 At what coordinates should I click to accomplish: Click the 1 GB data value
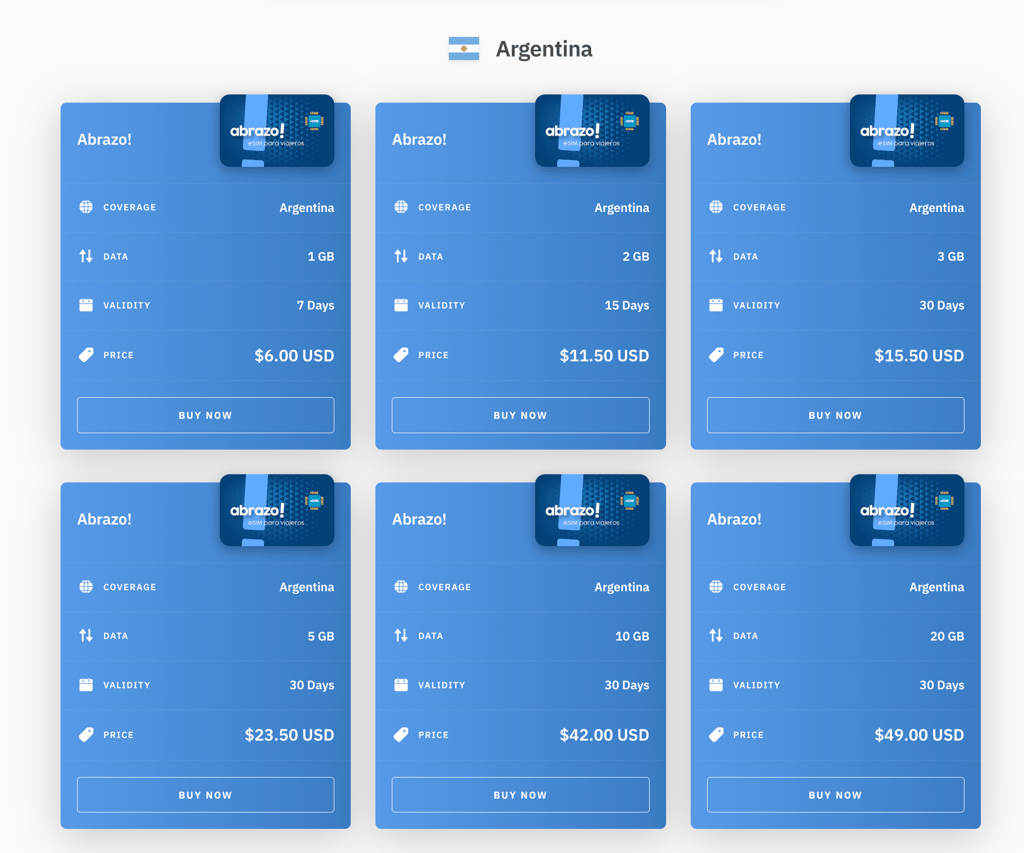321,256
